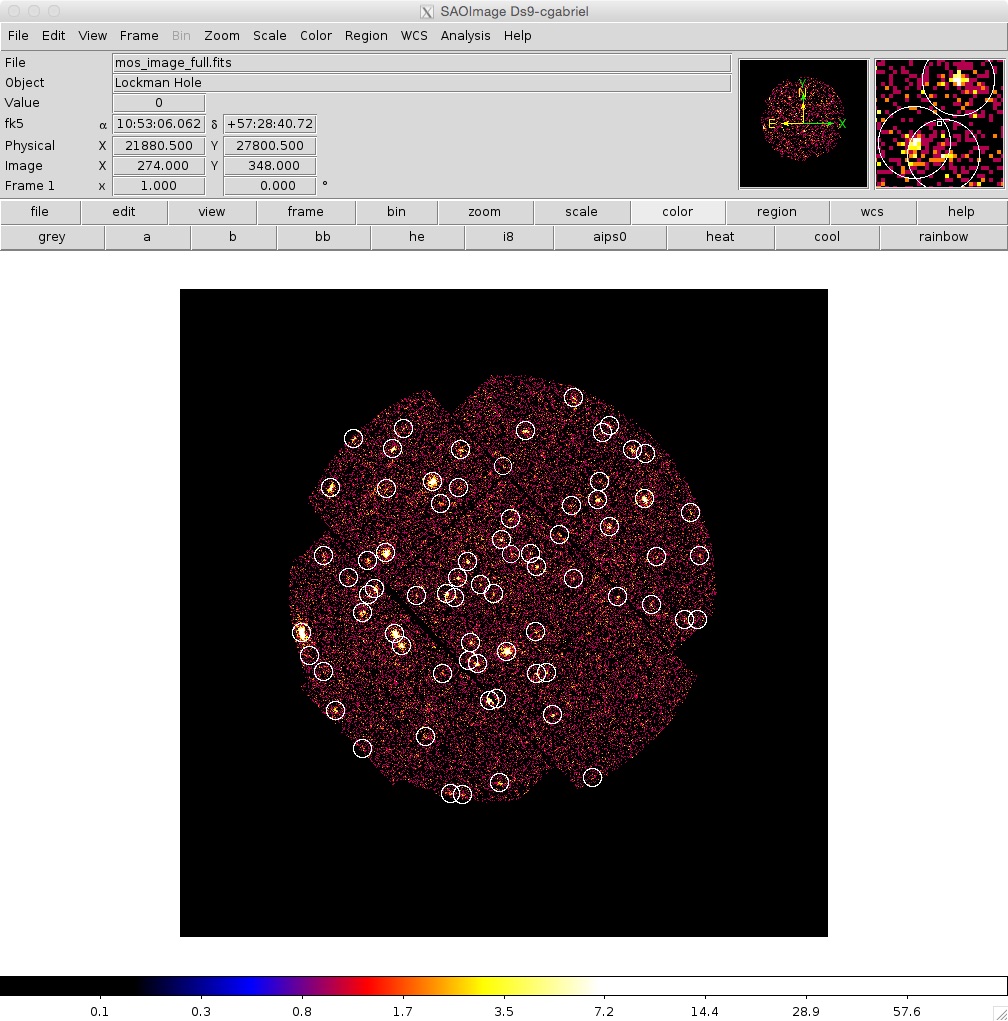
Task: Click the Object field Lockman Hole
Action: pyautogui.click(x=421, y=83)
